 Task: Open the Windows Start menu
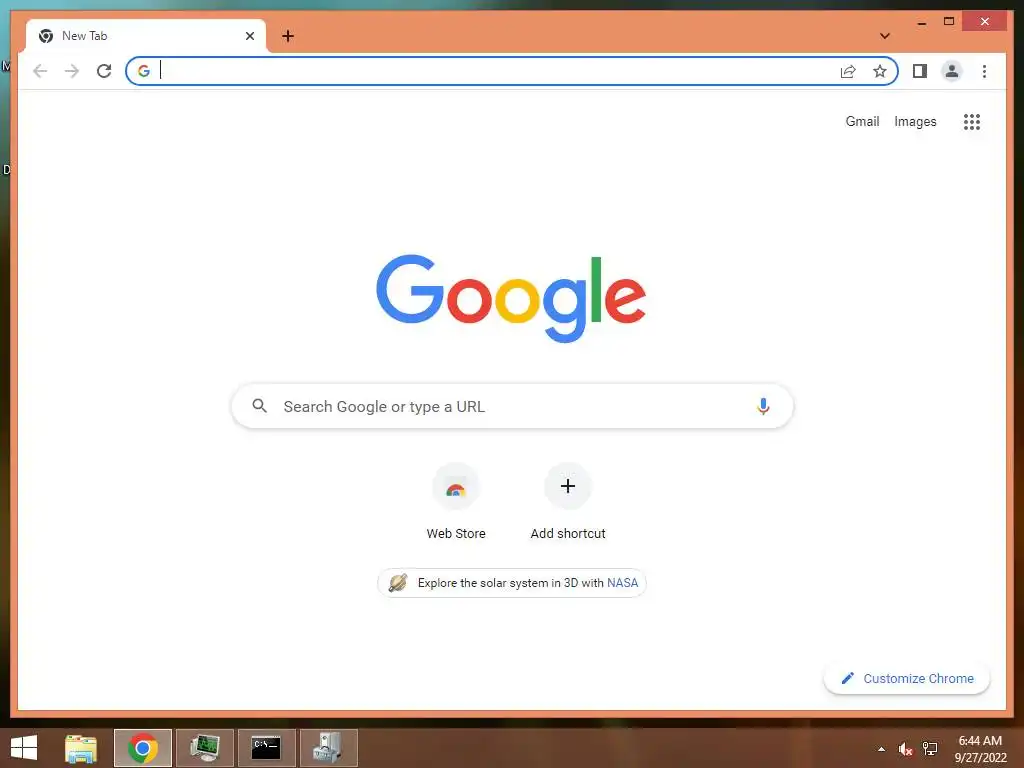tap(24, 748)
